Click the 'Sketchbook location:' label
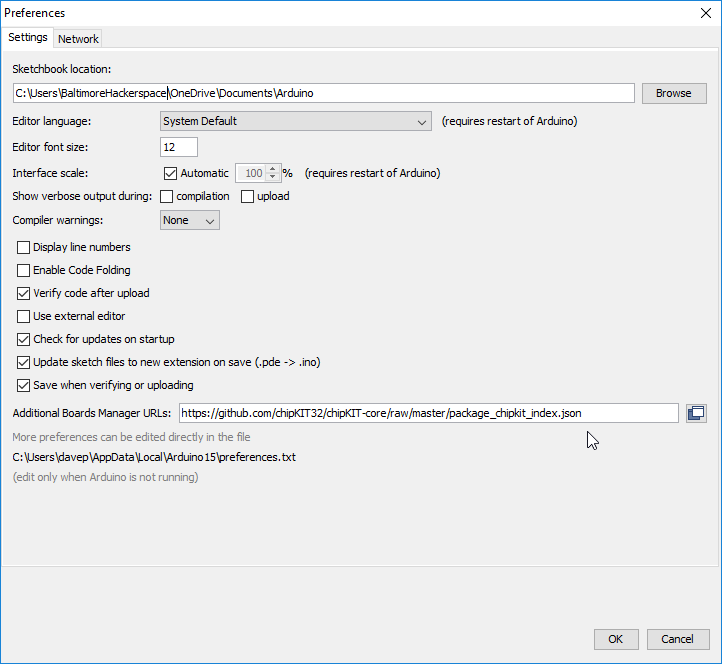Viewport: 722px width, 664px height. pos(62,69)
